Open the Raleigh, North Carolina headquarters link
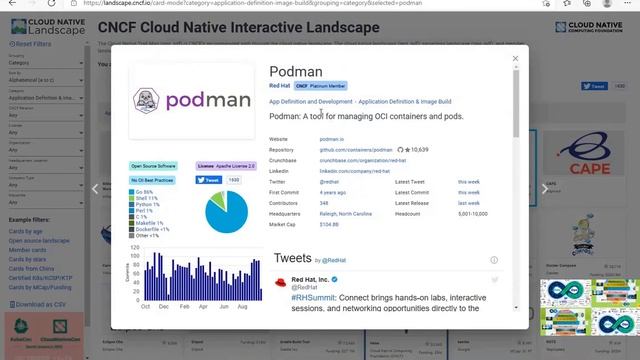Image resolution: width=640 pixels, height=360 pixels. click(x=346, y=214)
